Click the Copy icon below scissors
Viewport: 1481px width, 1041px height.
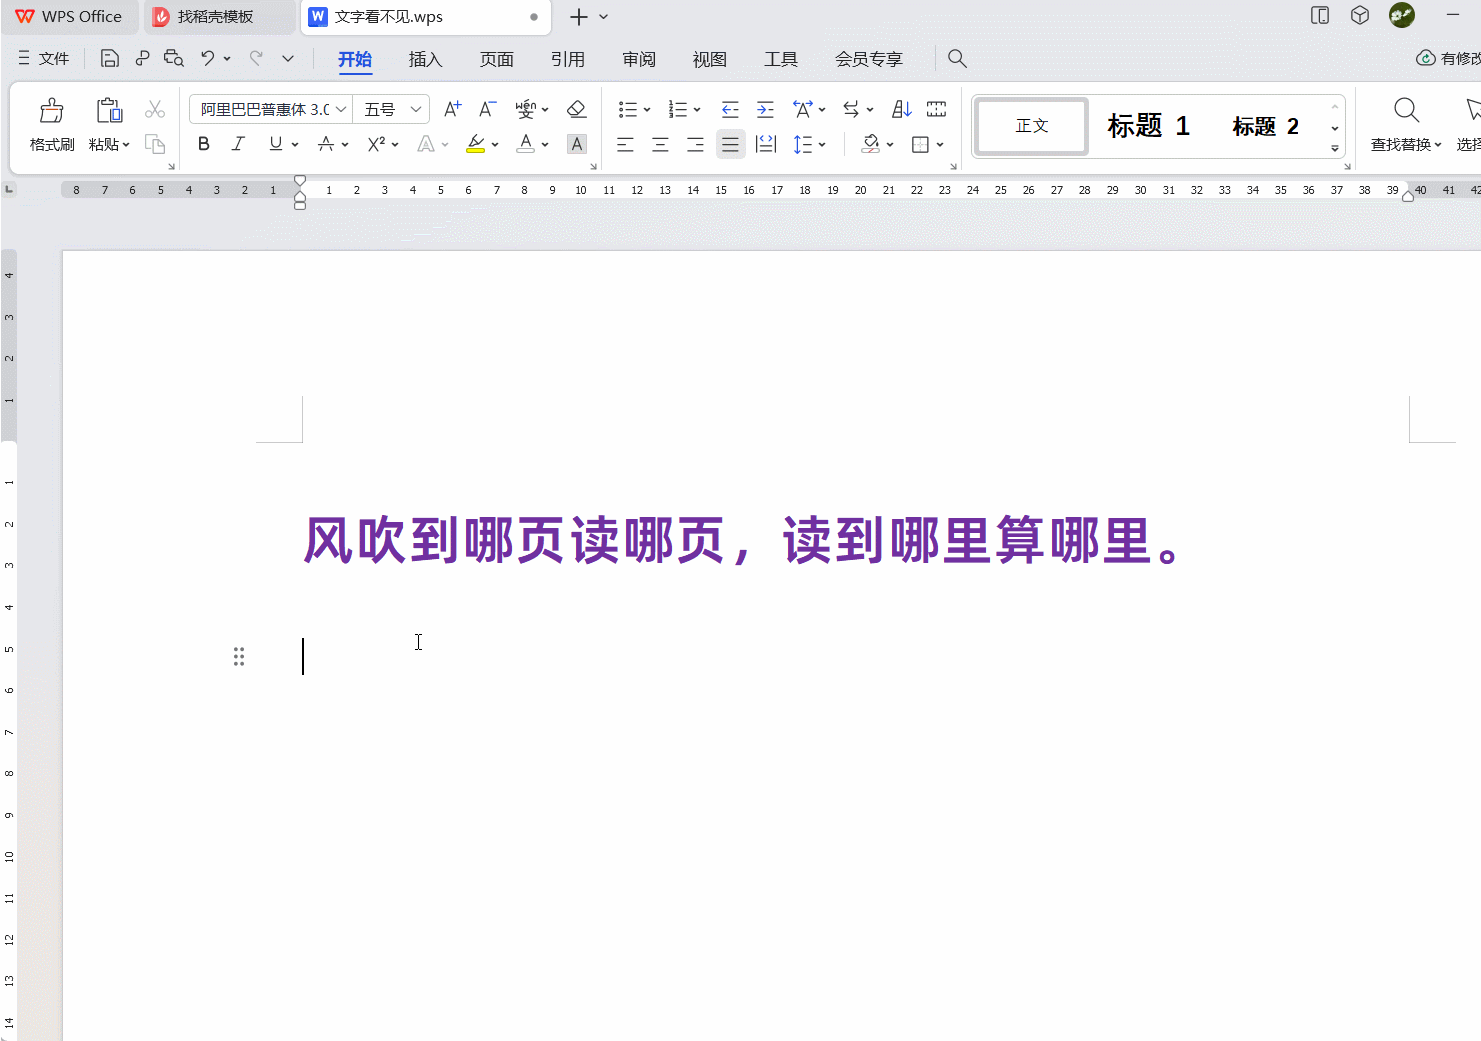[155, 145]
